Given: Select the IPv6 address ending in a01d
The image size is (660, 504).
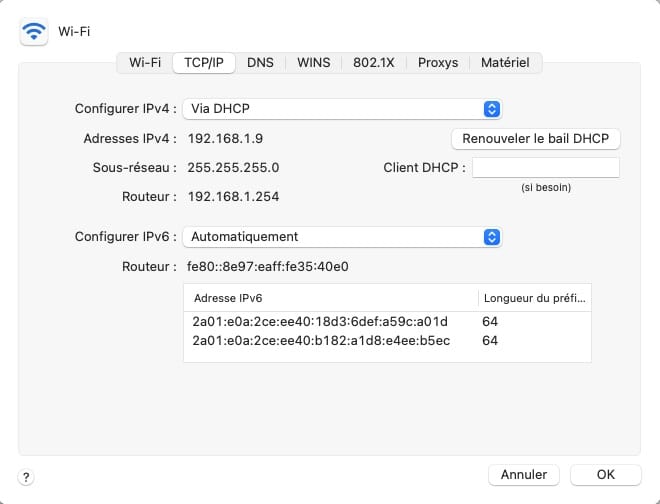Looking at the screenshot, I should [x=320, y=322].
